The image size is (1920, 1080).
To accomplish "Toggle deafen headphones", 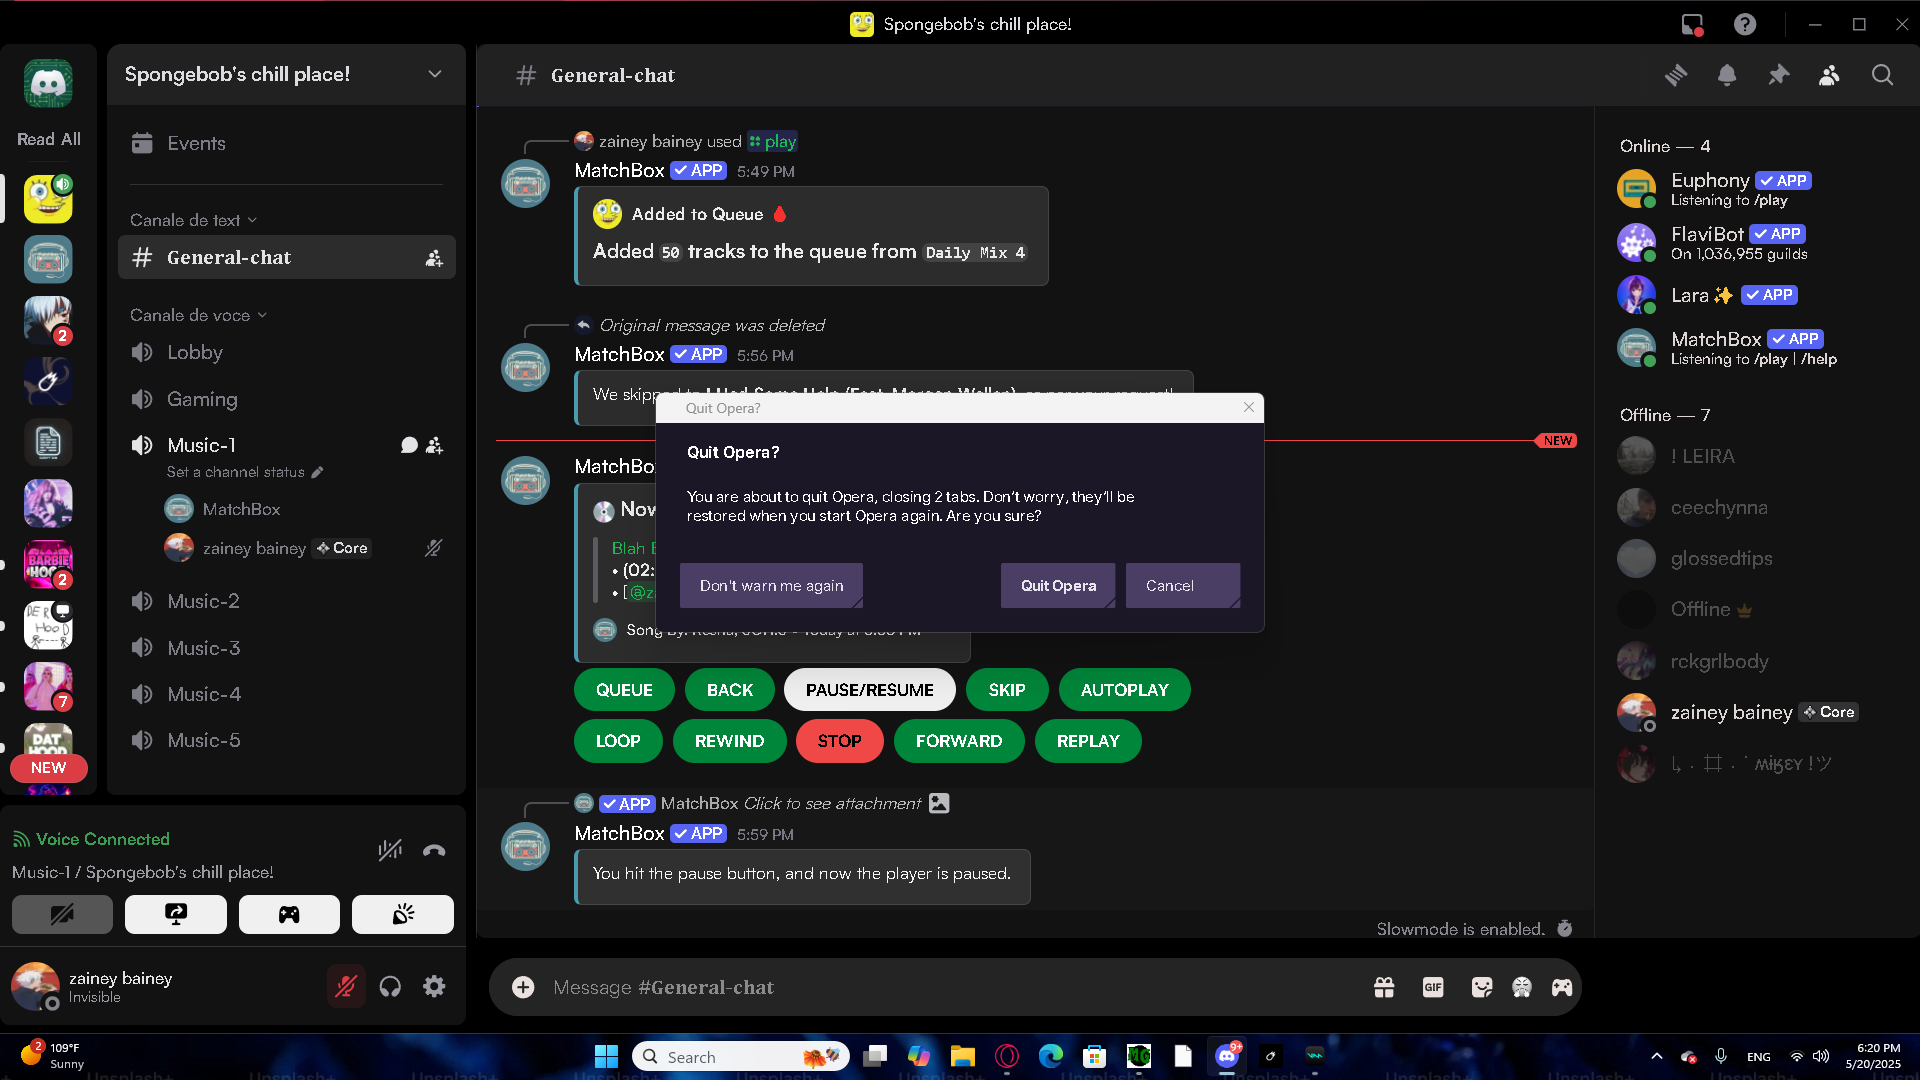I will tap(390, 987).
